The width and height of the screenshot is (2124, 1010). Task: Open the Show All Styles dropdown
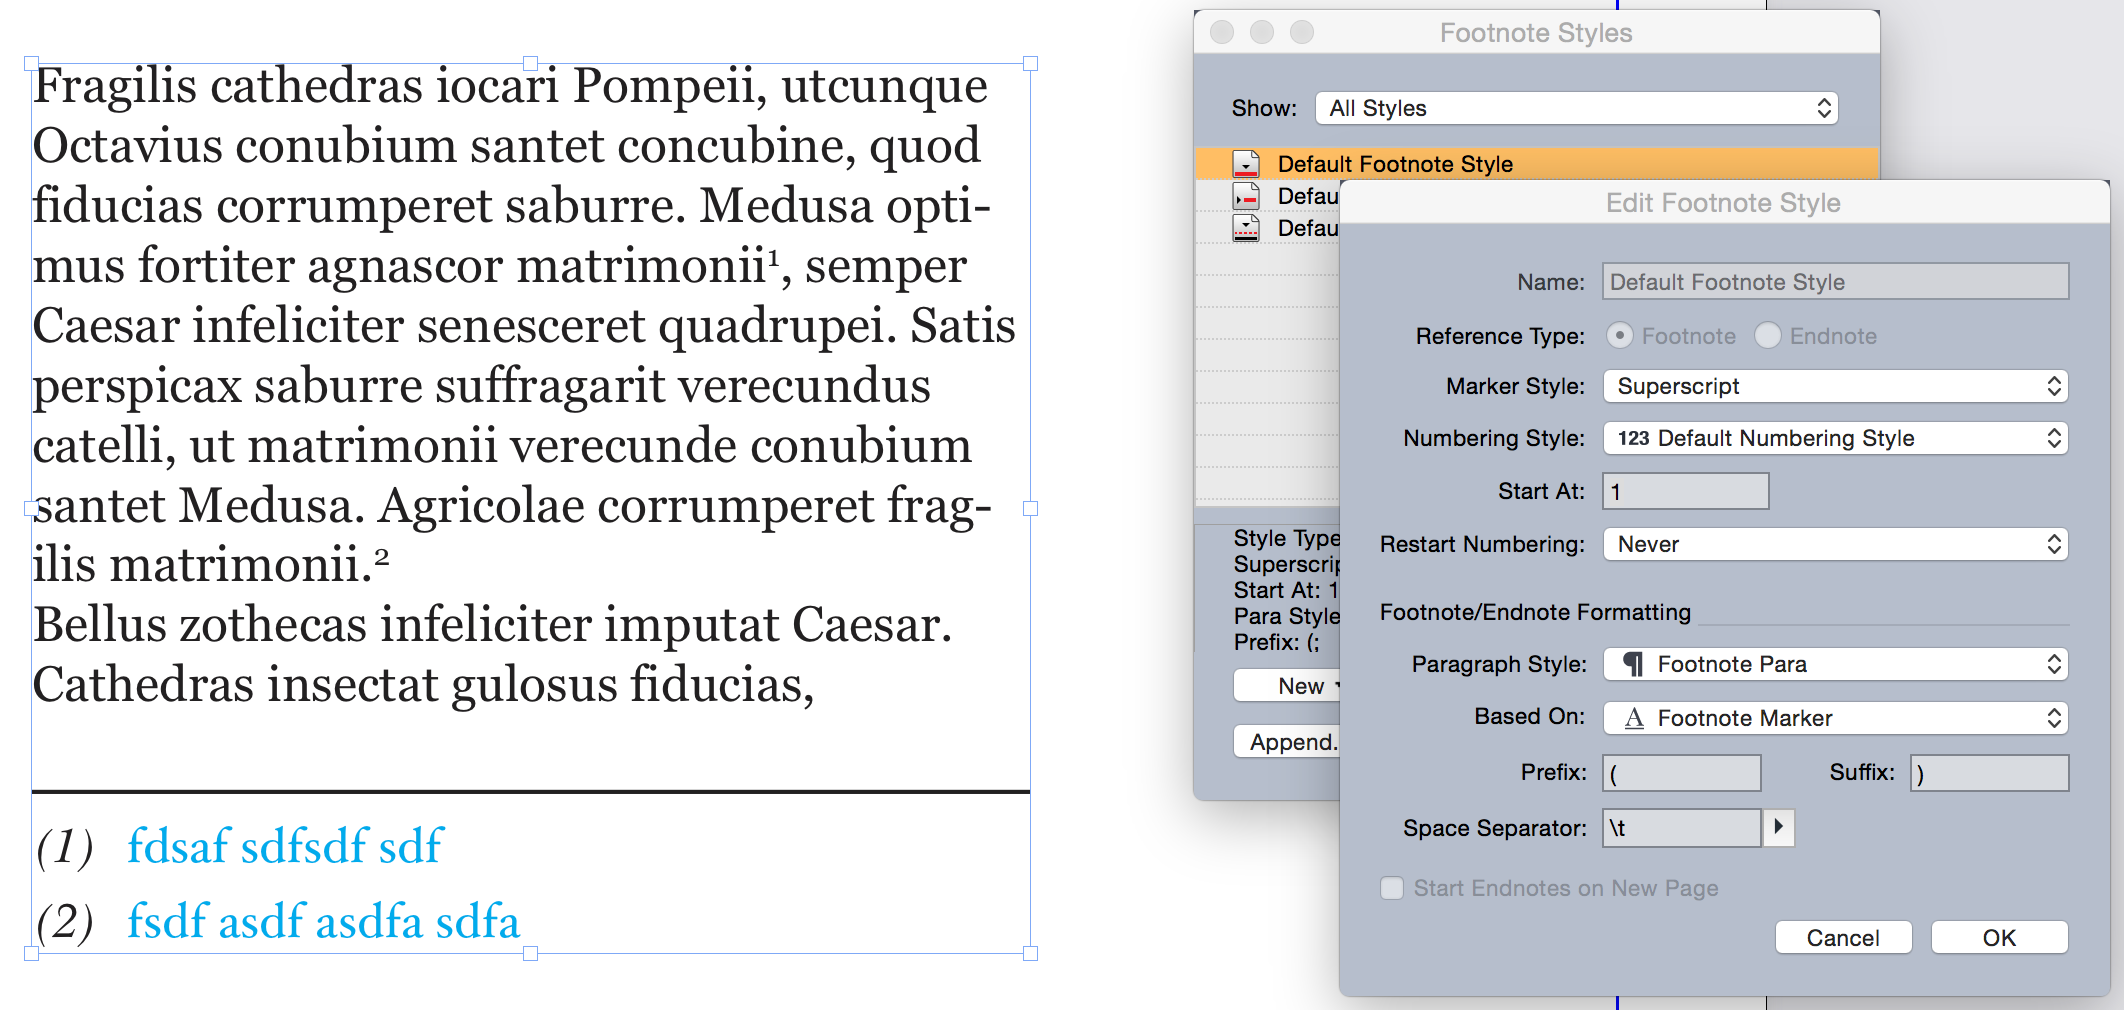pyautogui.click(x=1576, y=108)
